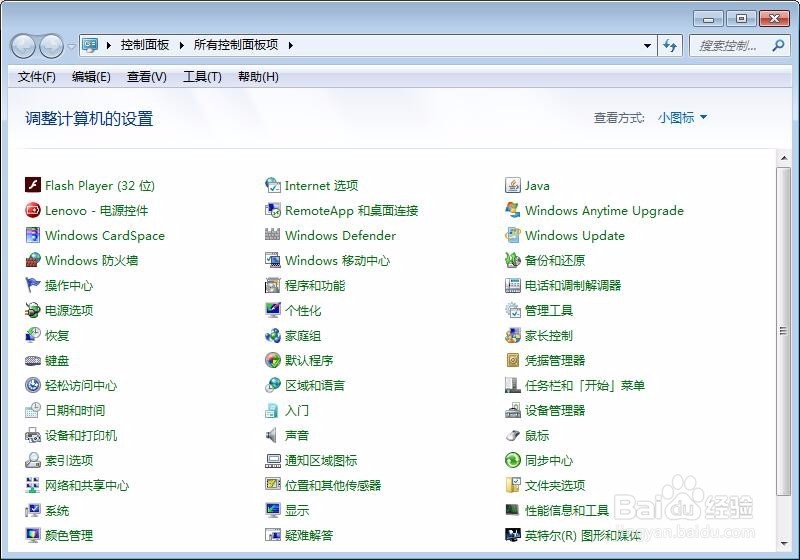Open the 系统 system icon
800x560 pixels.
pos(33,510)
